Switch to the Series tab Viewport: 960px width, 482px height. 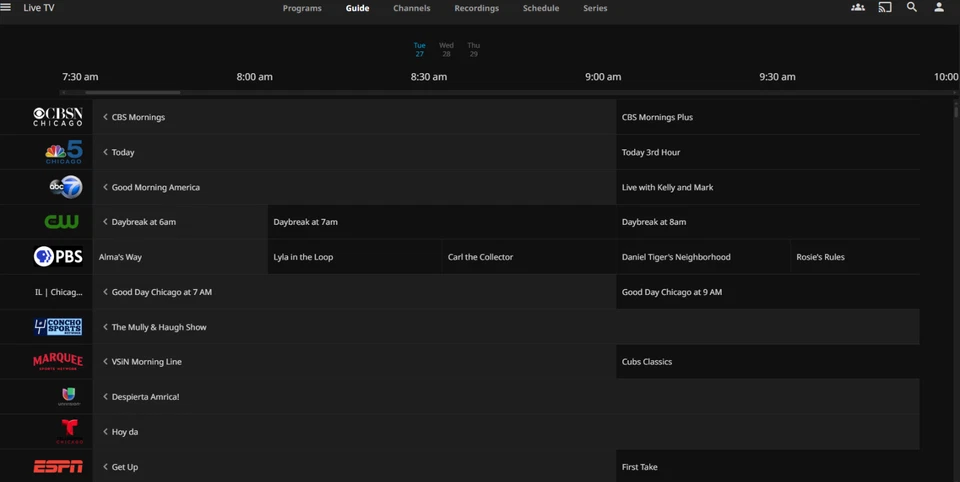(595, 8)
